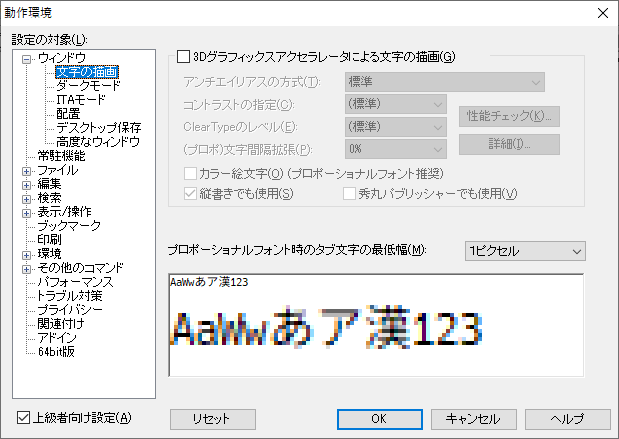
Task: Click the キャンセル button
Action: pyautogui.click(x=473, y=418)
